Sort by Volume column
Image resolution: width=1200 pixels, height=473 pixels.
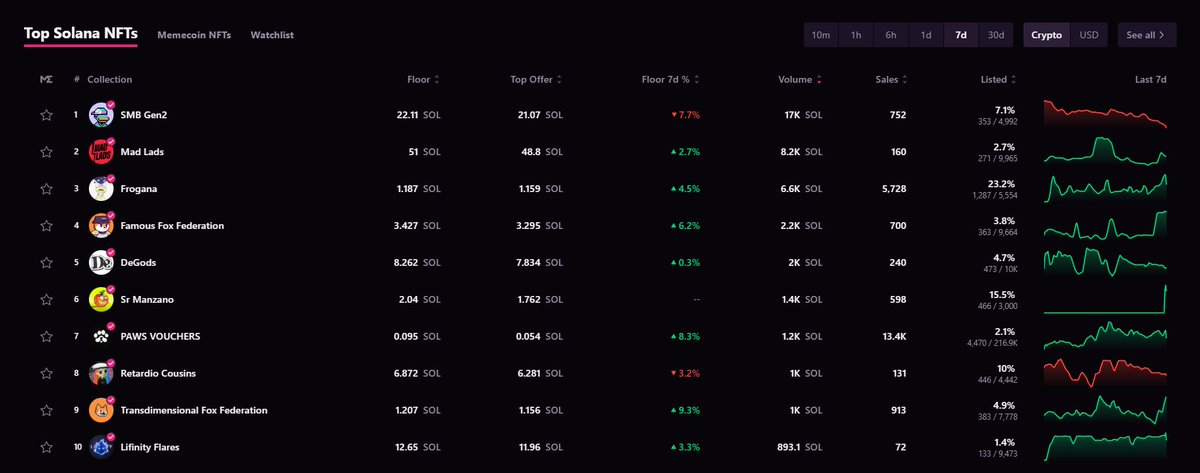click(801, 79)
